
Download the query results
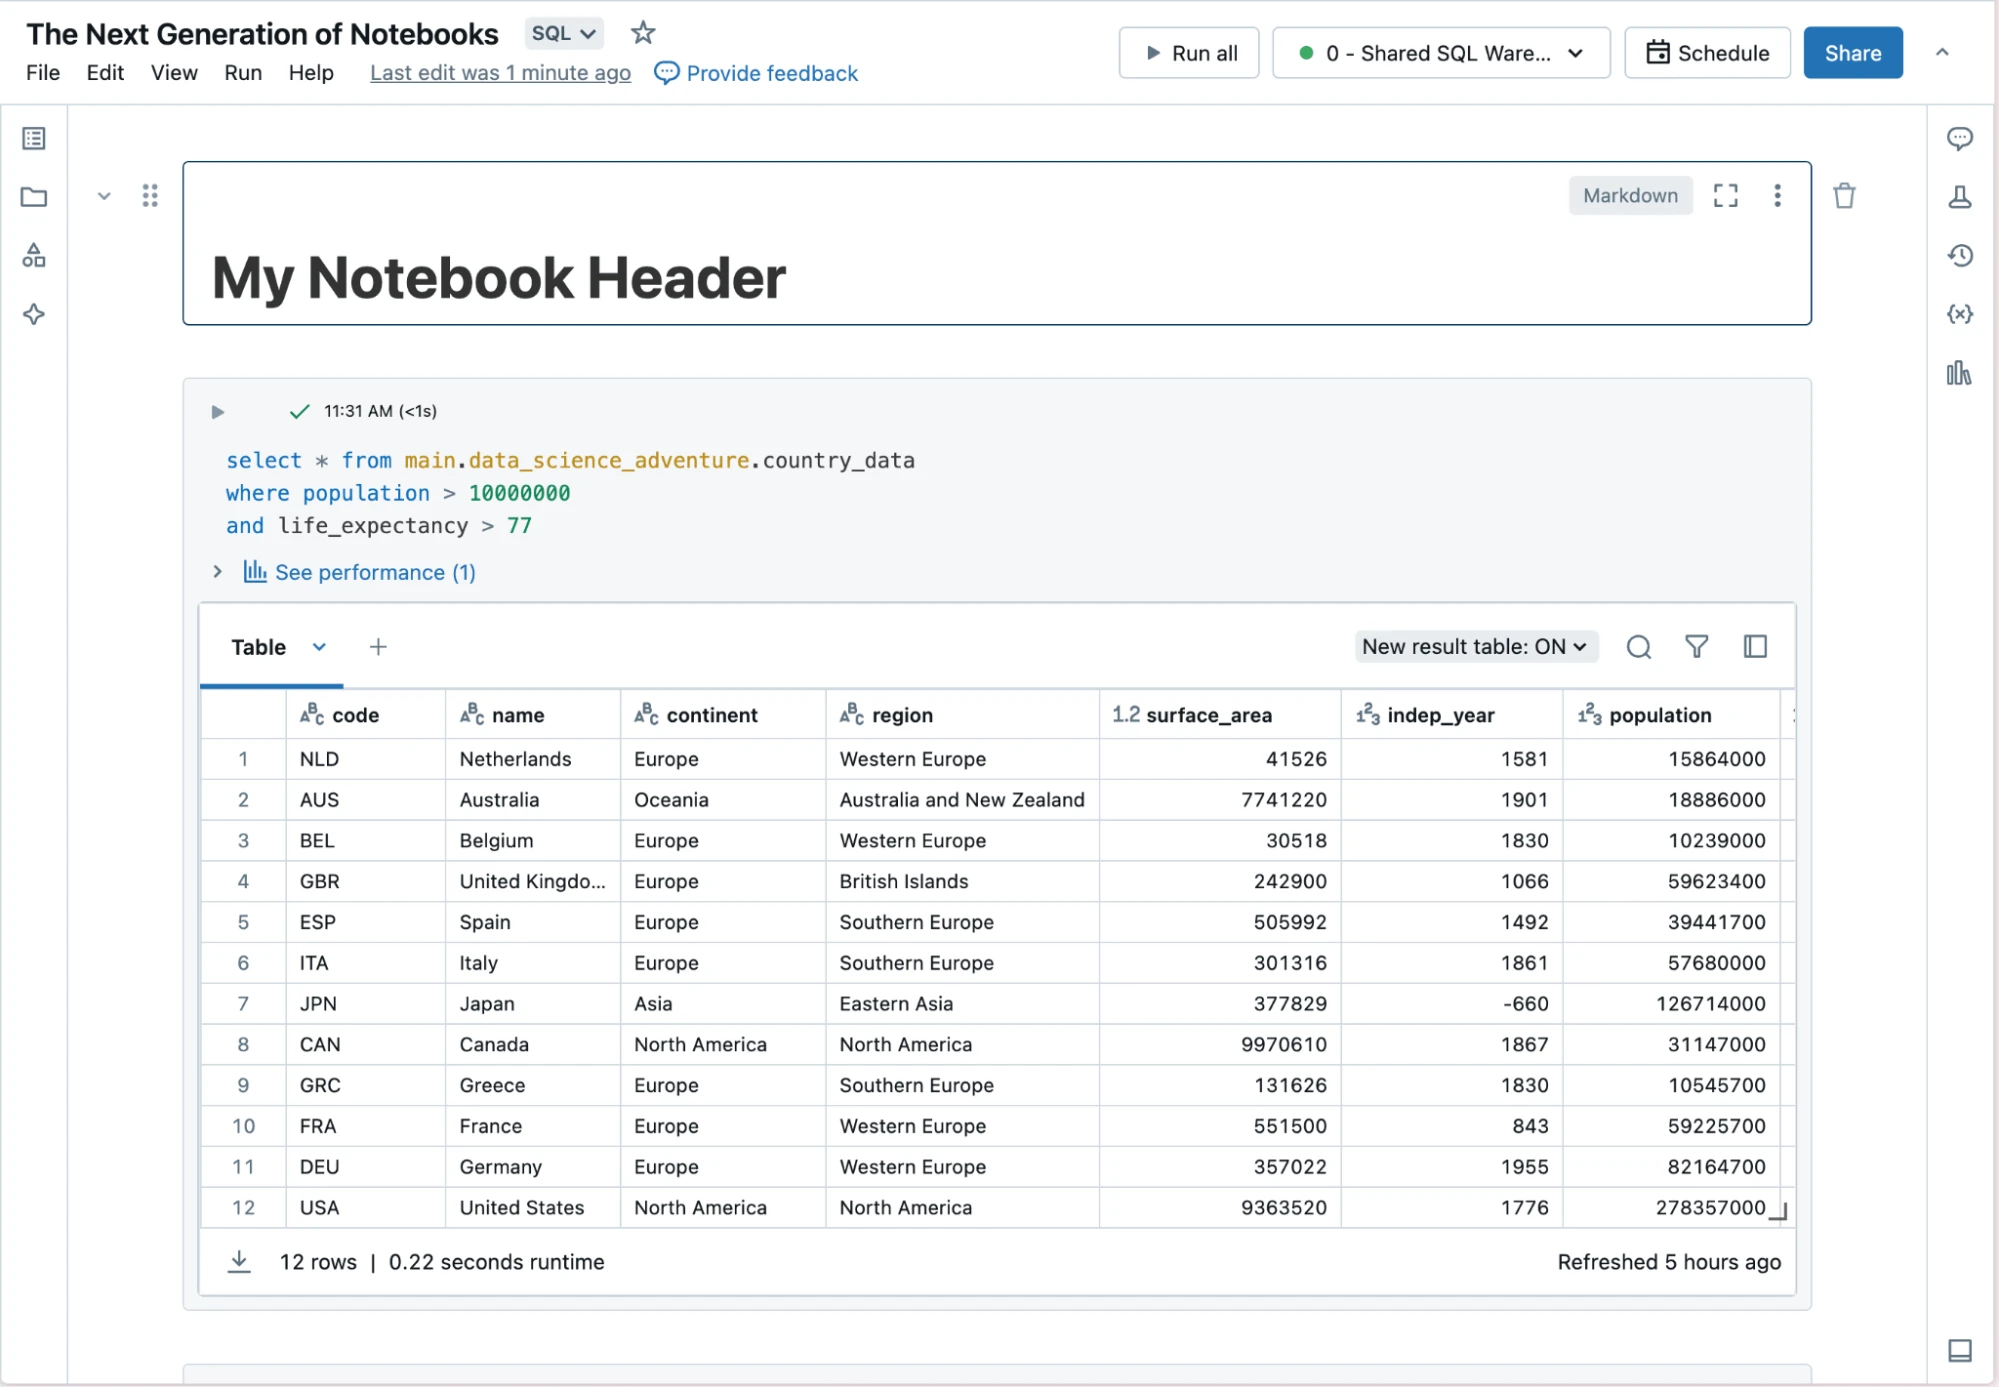click(239, 1261)
